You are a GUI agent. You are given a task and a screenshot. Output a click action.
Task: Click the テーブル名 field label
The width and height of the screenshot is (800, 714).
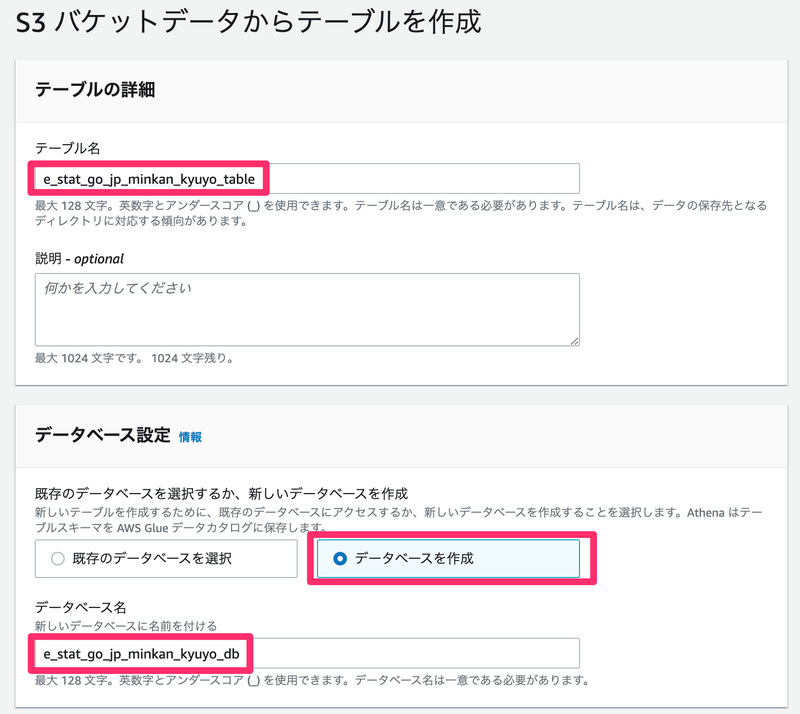point(67,149)
